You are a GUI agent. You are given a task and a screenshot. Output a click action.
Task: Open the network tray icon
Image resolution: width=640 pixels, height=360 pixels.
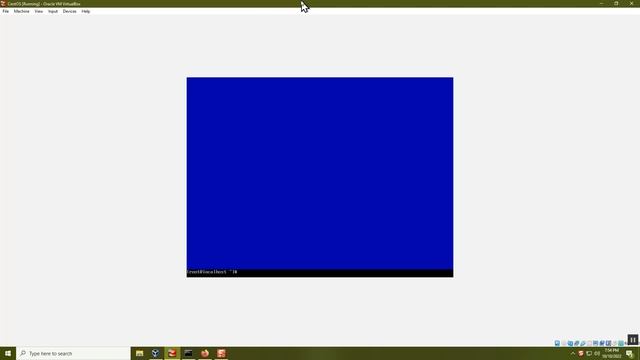point(589,354)
